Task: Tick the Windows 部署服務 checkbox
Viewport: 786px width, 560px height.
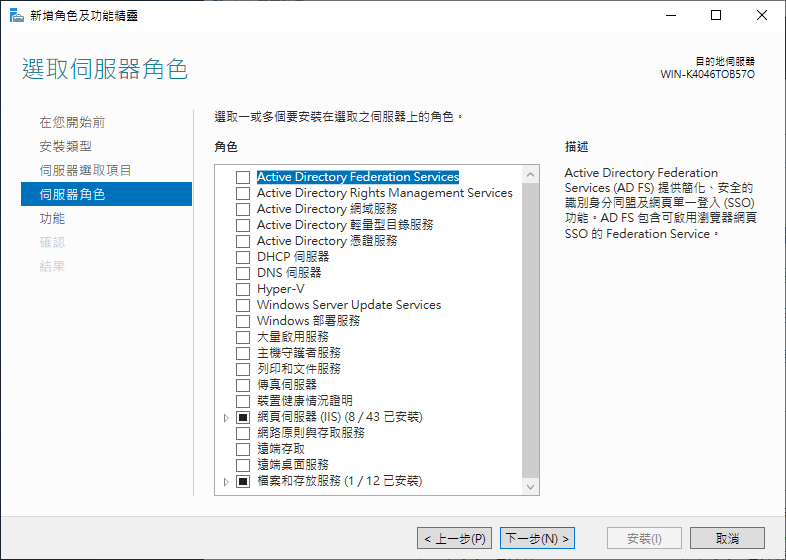Action: click(x=243, y=321)
